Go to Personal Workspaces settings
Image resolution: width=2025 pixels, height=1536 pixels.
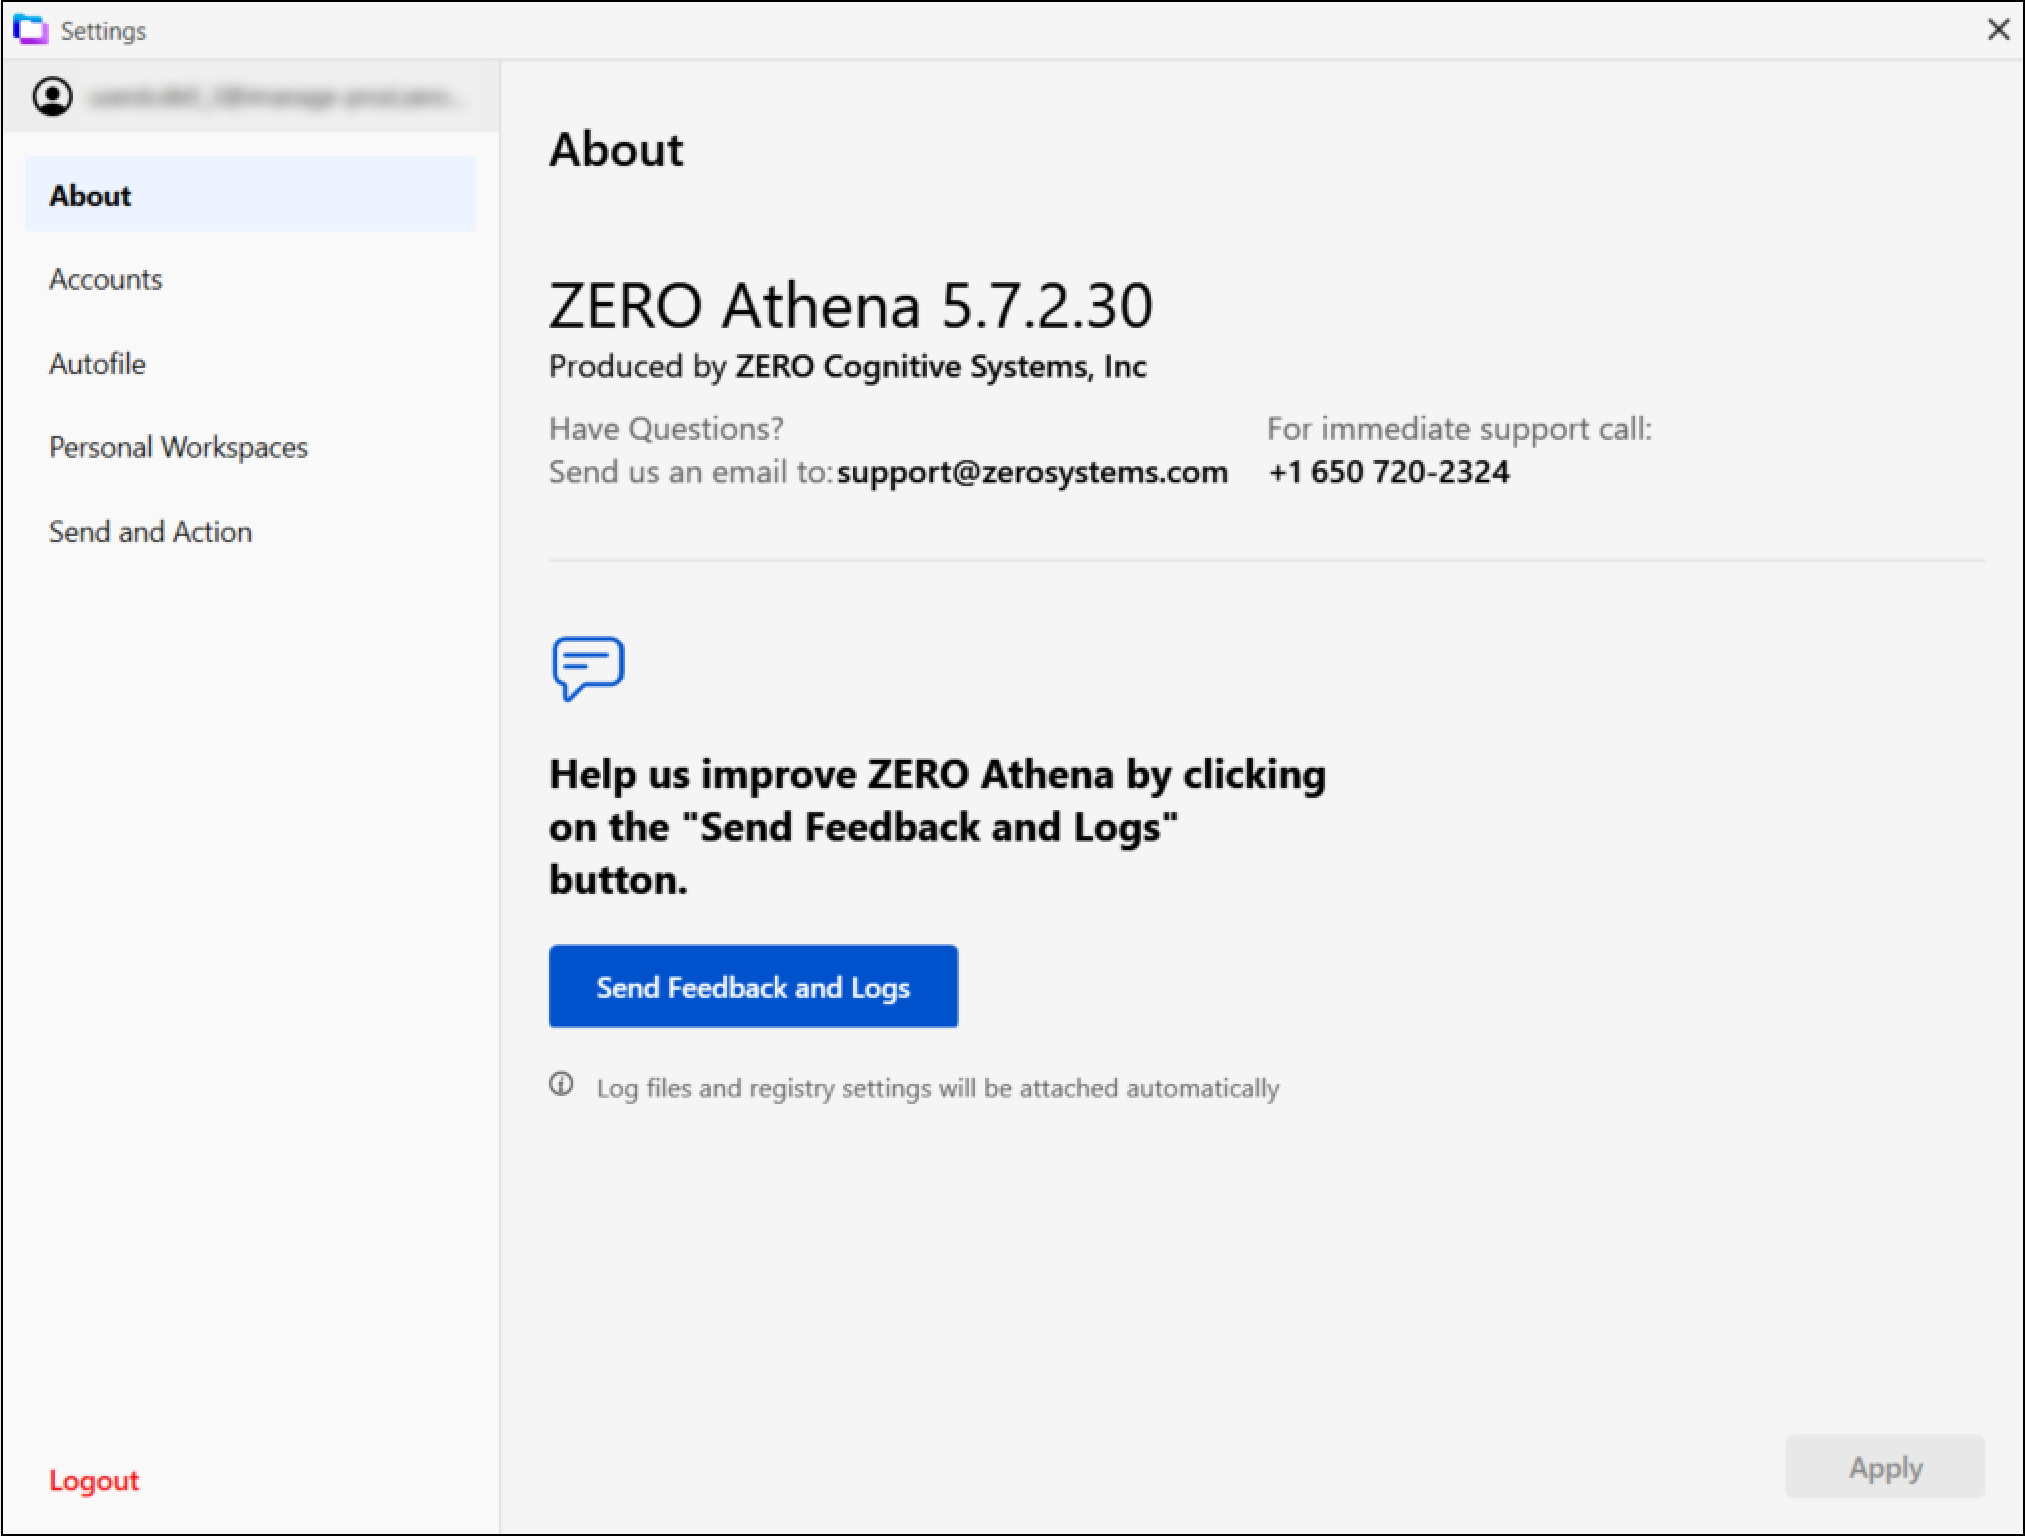tap(179, 447)
